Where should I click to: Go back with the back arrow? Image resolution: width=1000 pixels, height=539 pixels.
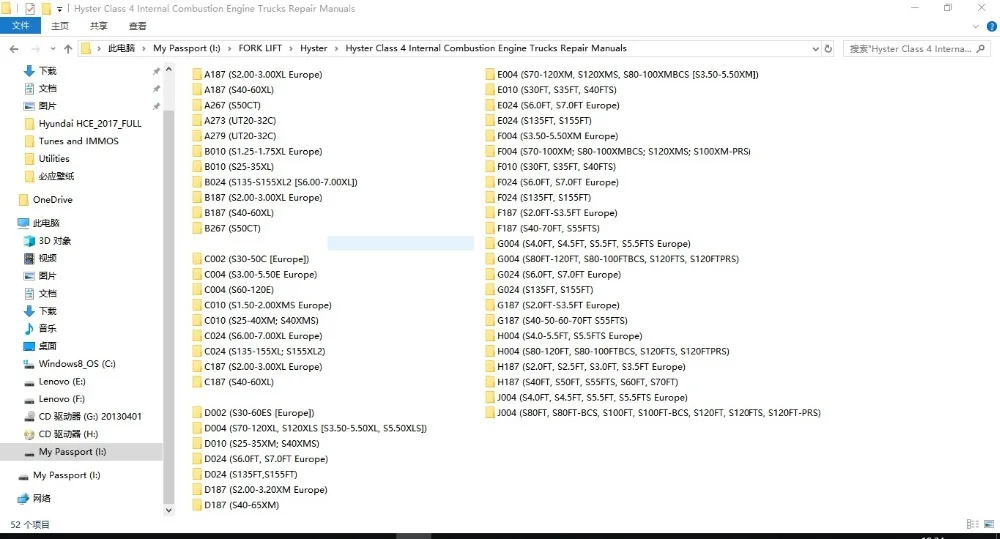coord(14,48)
